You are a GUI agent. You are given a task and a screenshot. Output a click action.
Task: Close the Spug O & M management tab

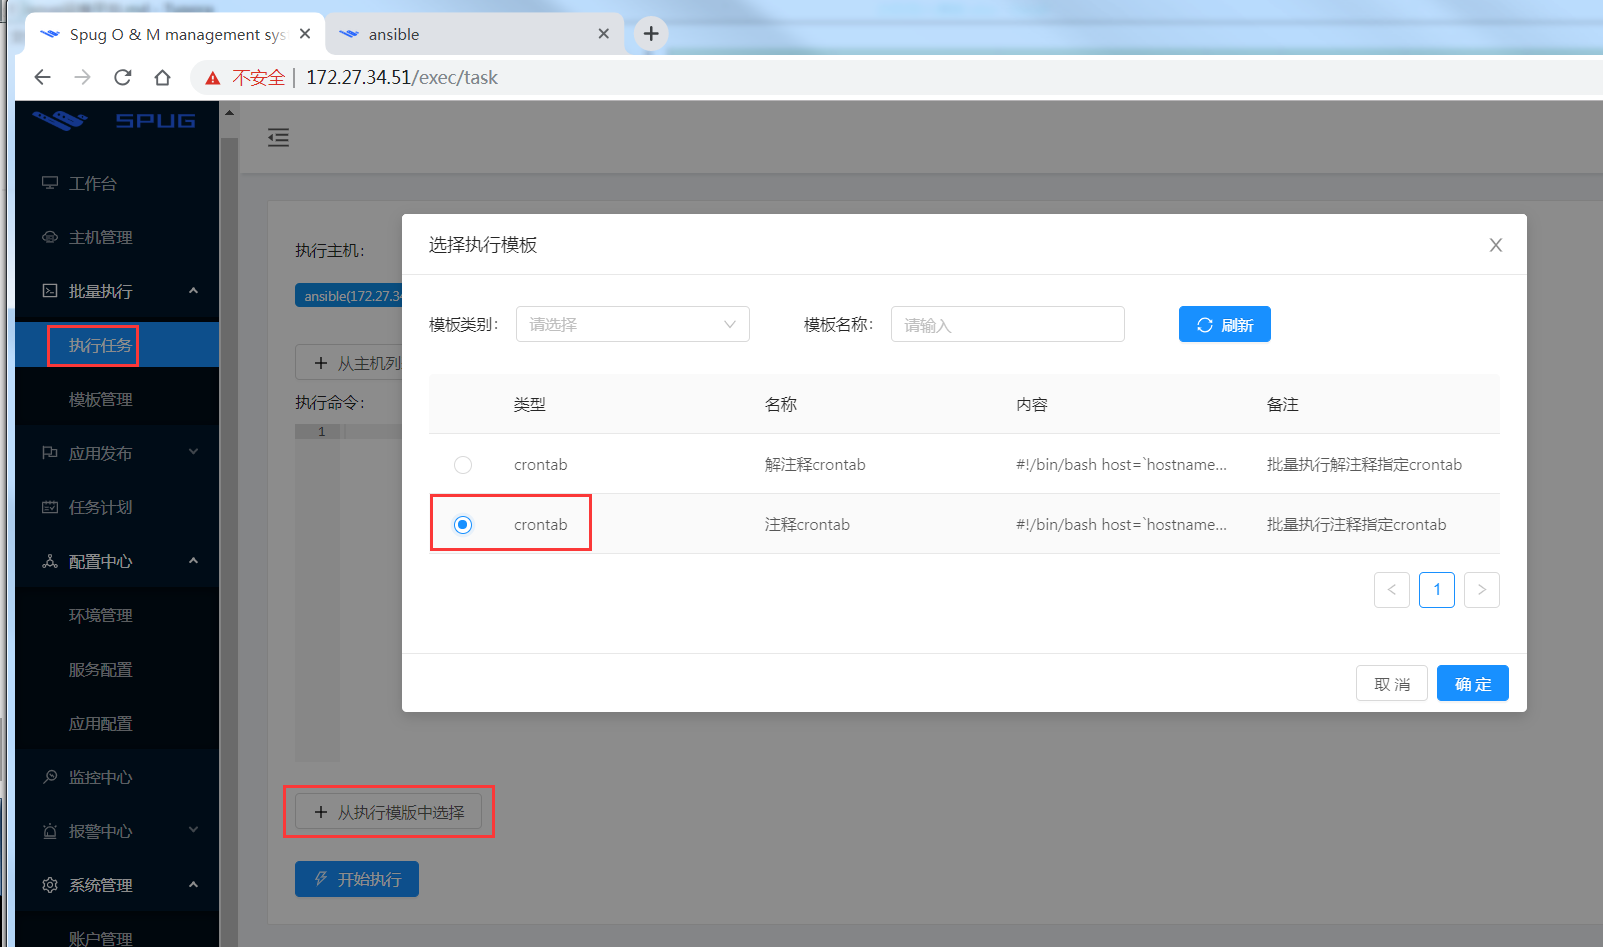point(305,34)
